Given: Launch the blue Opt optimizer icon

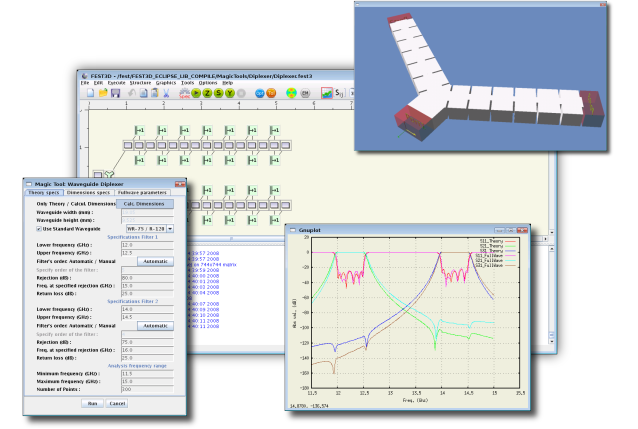Looking at the screenshot, I should [x=260, y=93].
